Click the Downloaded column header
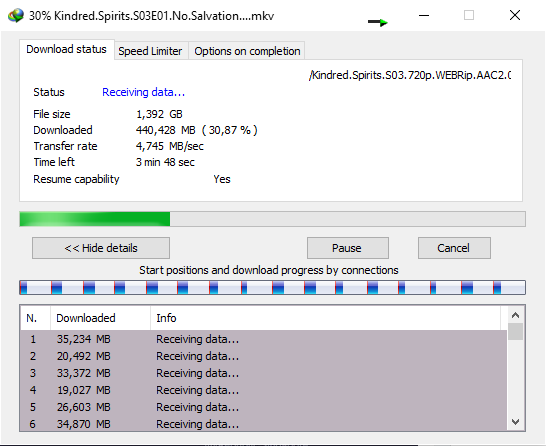This screenshot has width=546, height=446. [x=101, y=318]
